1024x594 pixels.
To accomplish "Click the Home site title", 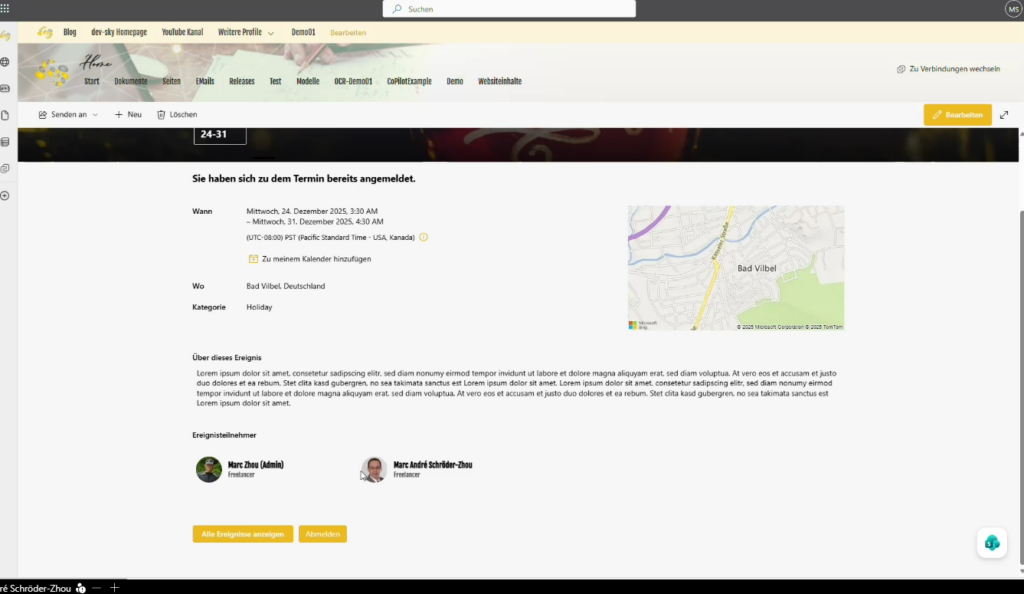I will [x=95, y=63].
